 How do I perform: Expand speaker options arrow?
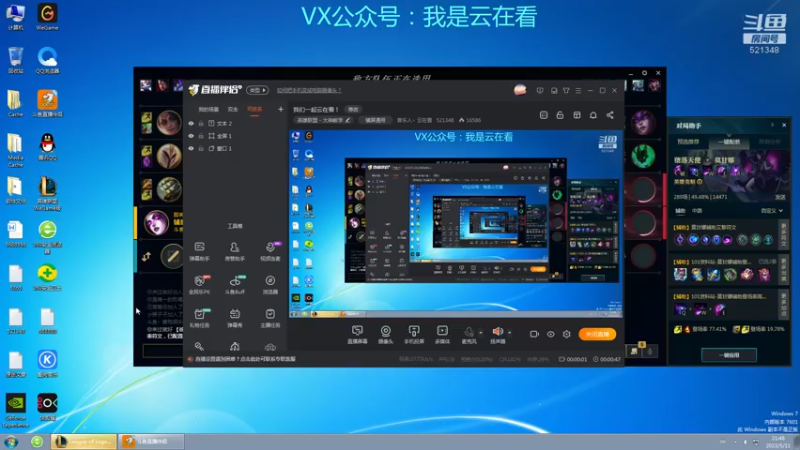pyautogui.click(x=509, y=333)
